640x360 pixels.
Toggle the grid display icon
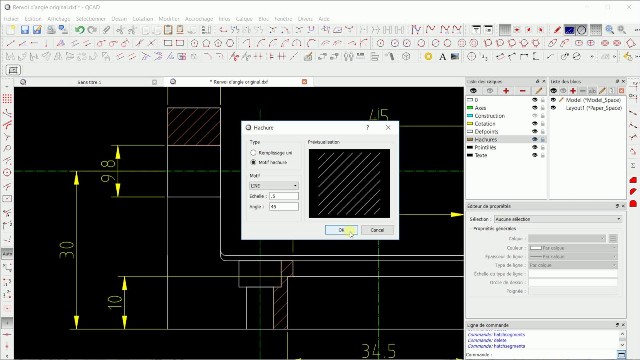596,30
